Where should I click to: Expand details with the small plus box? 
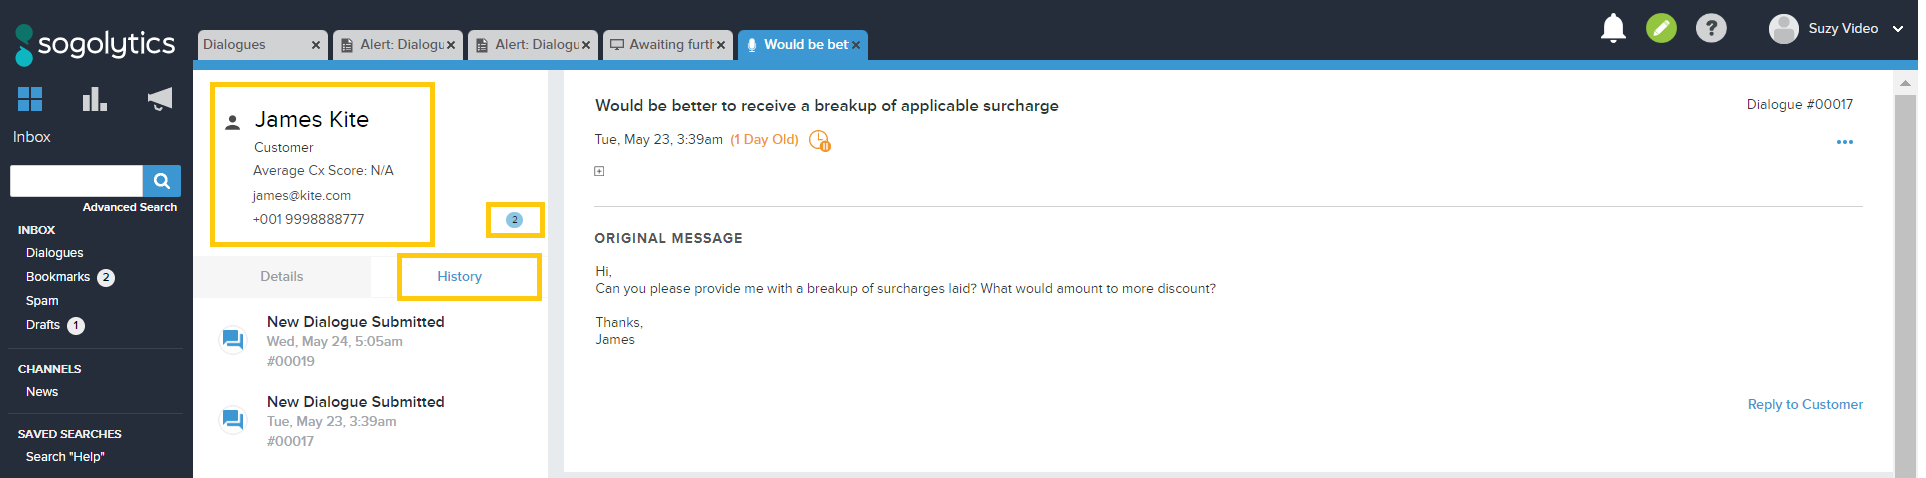point(599,171)
